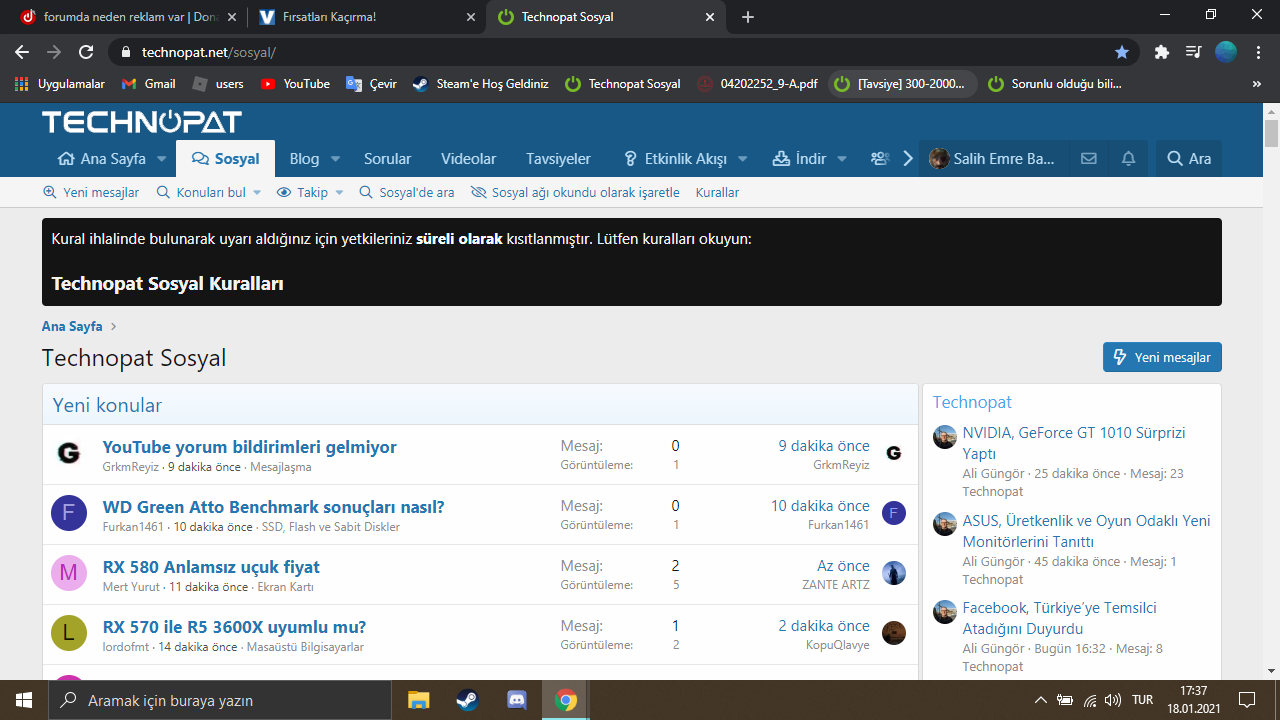
Task: Click the large F avatar of Furkan1461's thread
Action: tap(68, 514)
